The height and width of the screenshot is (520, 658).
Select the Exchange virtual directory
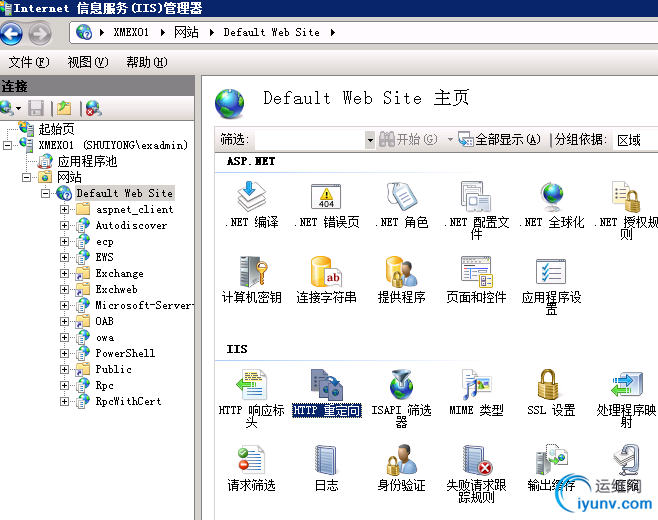click(x=119, y=274)
